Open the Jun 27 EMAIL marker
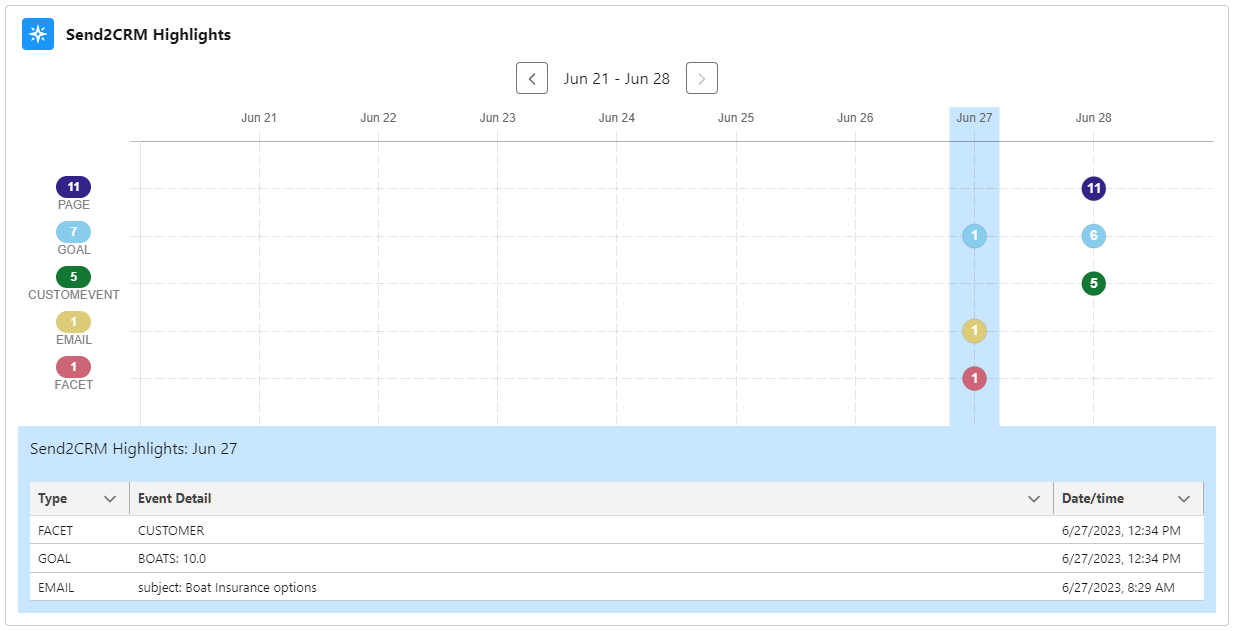1234x631 pixels. (974, 331)
